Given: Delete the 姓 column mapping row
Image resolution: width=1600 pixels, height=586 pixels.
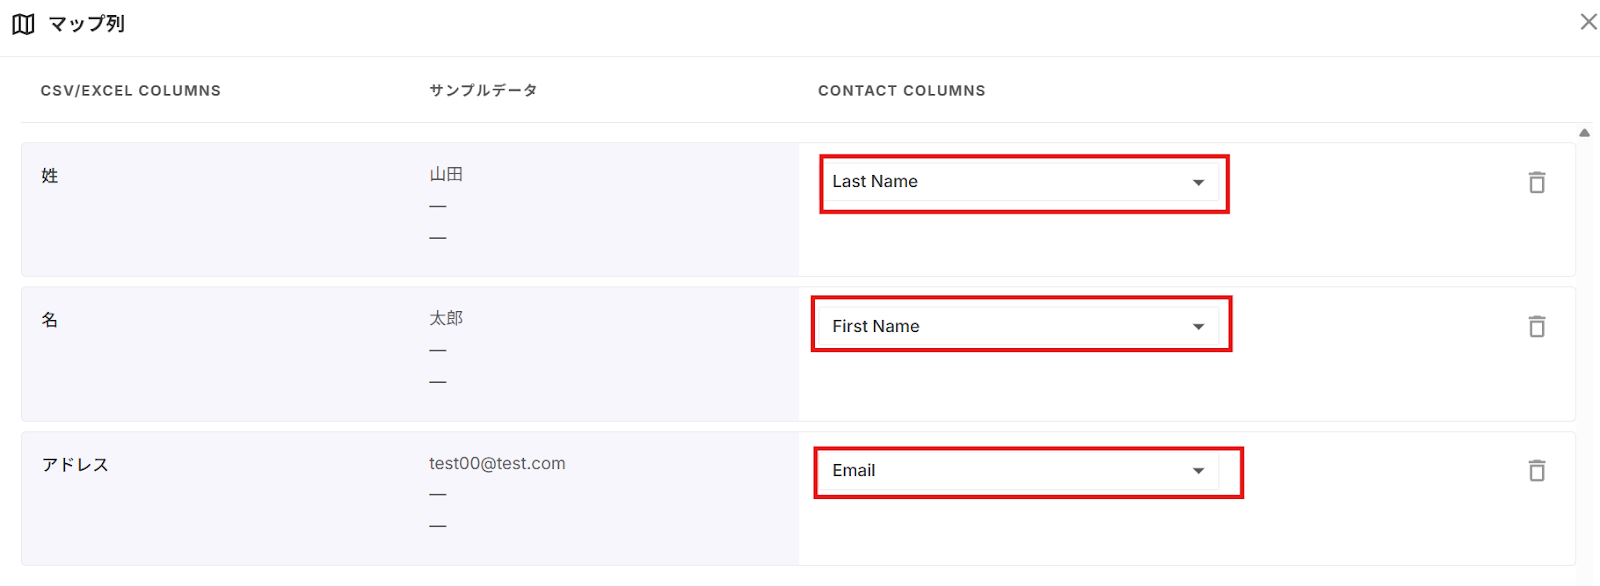Looking at the screenshot, I should click(1537, 182).
